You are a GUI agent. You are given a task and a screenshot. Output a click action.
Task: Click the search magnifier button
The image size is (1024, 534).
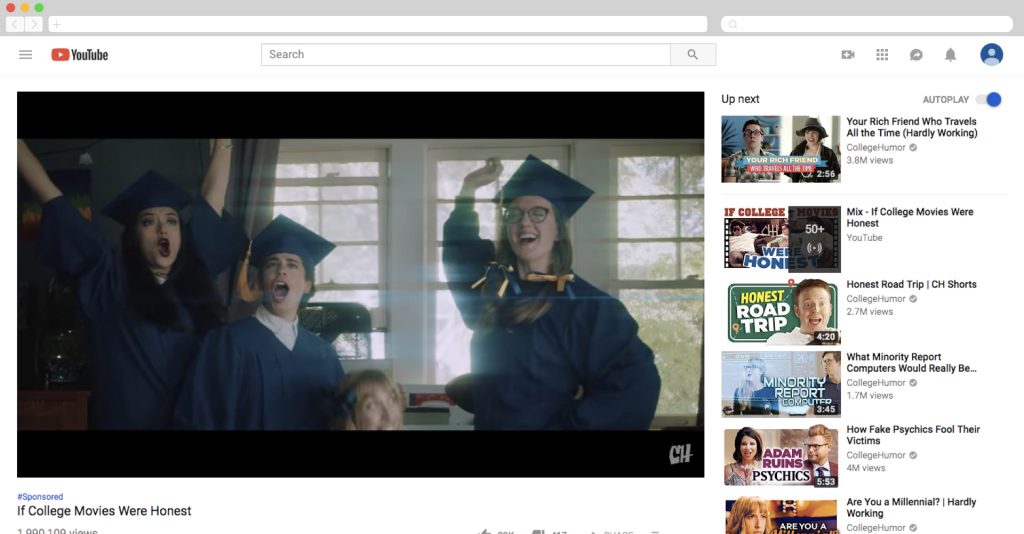pyautogui.click(x=693, y=55)
